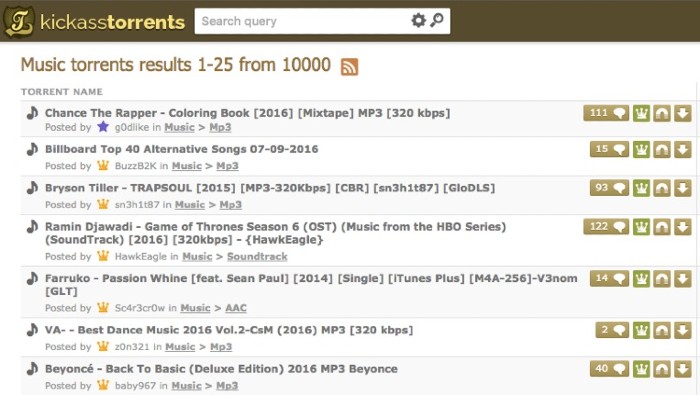Music note icon beside Chance The Rapper
The width and height of the screenshot is (700, 395).
click(x=32, y=113)
